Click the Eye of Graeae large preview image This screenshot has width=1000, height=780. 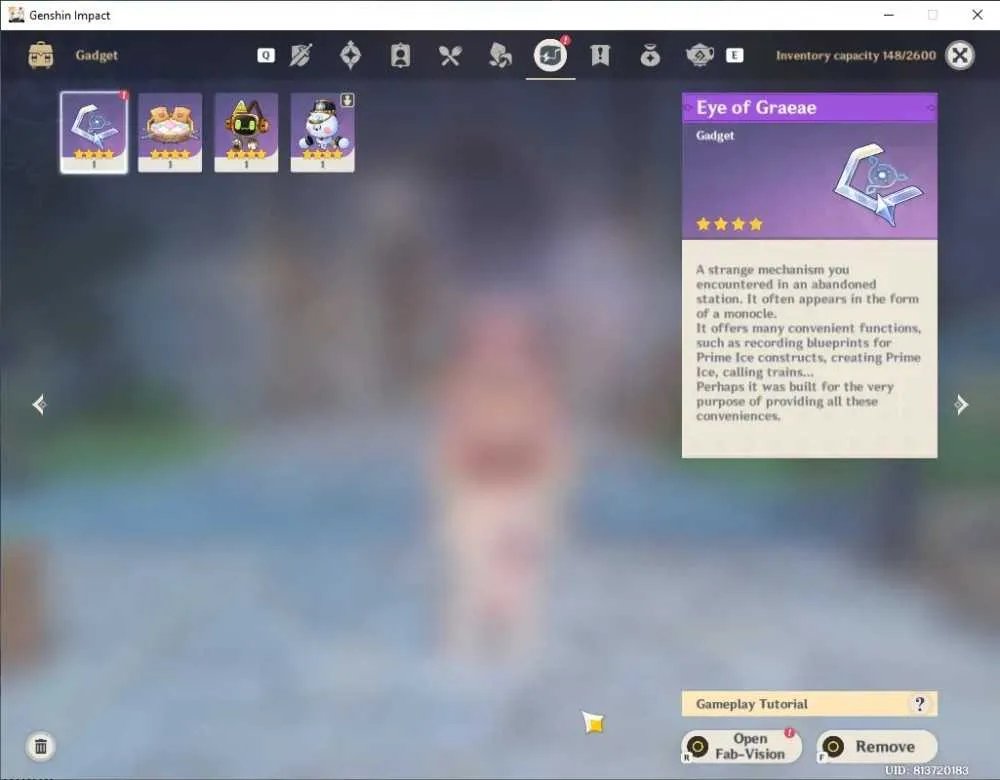click(x=878, y=185)
